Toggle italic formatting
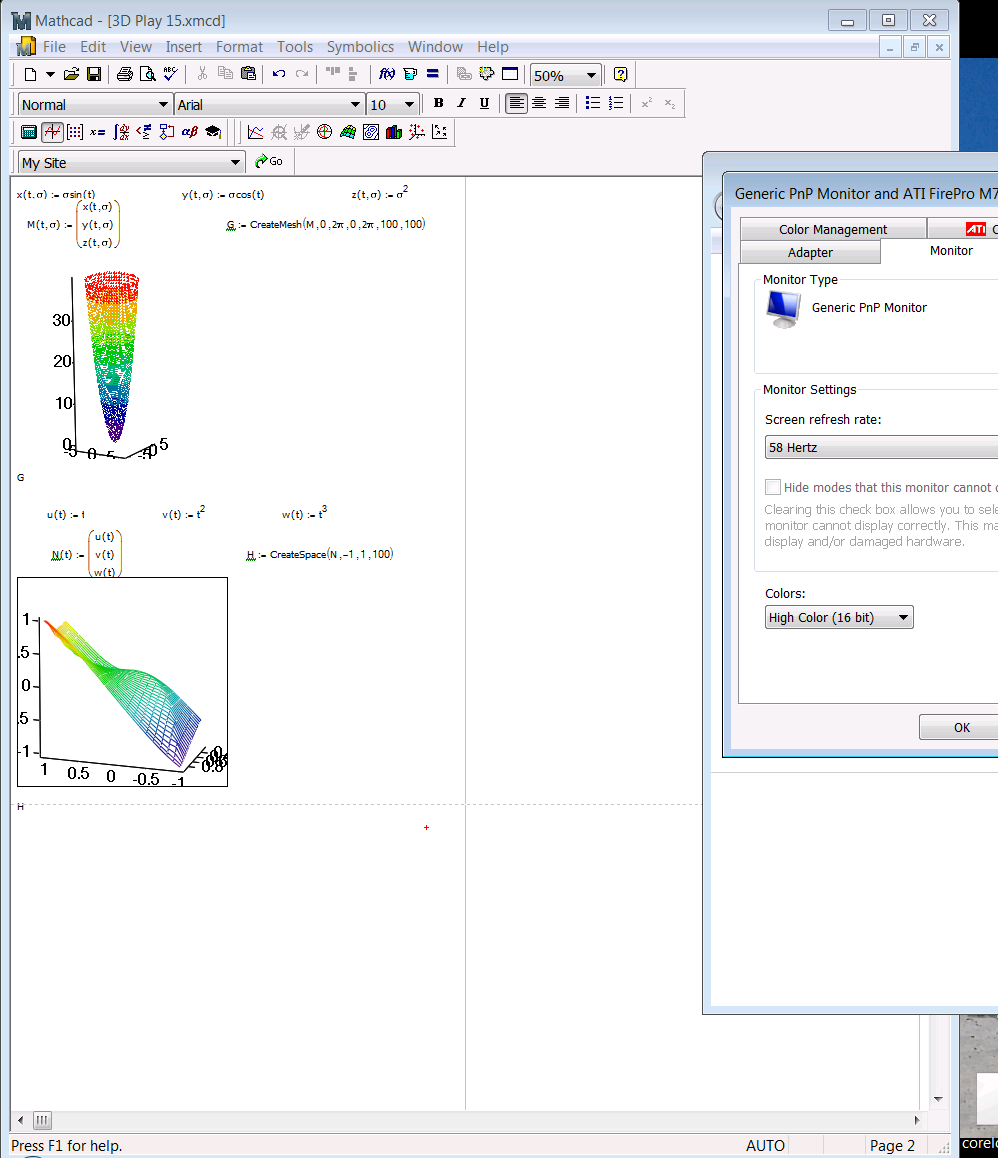Viewport: 998px width, 1158px height. tap(462, 103)
